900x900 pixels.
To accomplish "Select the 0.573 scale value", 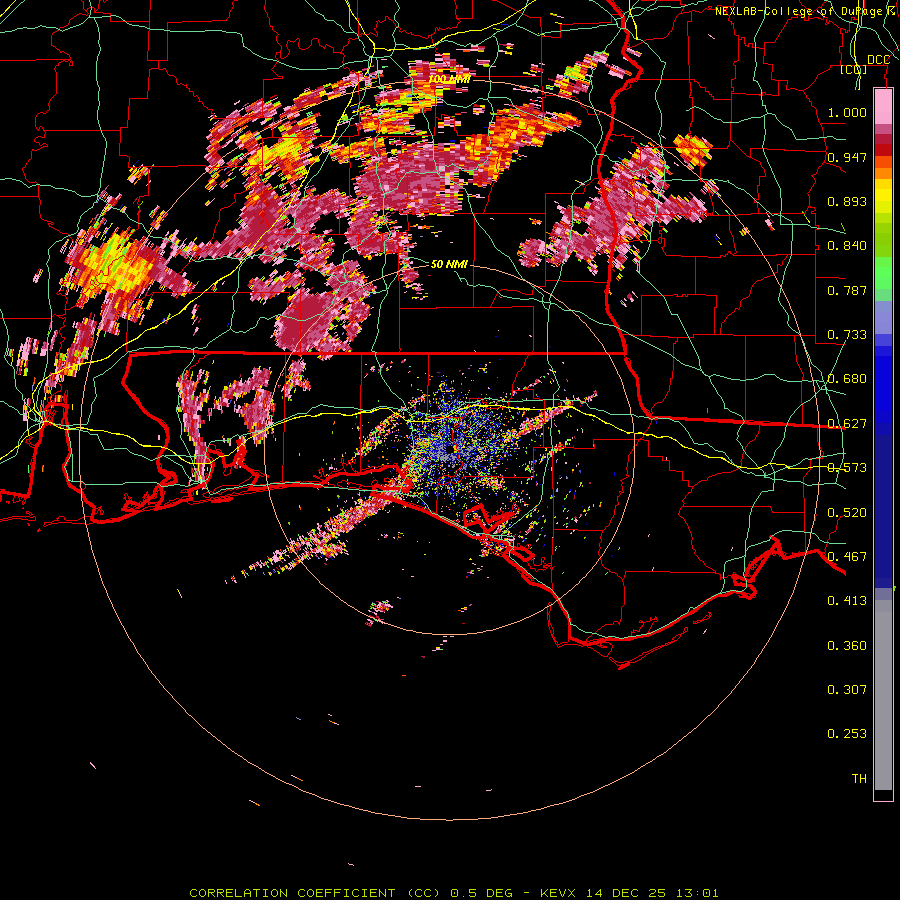I will (x=847, y=468).
